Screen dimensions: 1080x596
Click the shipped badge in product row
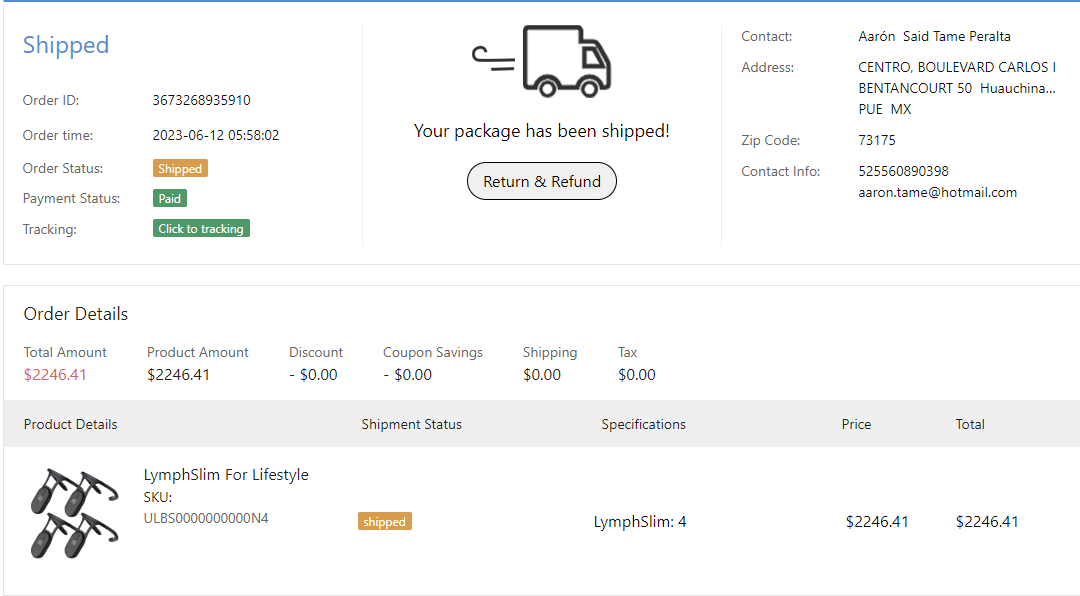click(x=384, y=522)
